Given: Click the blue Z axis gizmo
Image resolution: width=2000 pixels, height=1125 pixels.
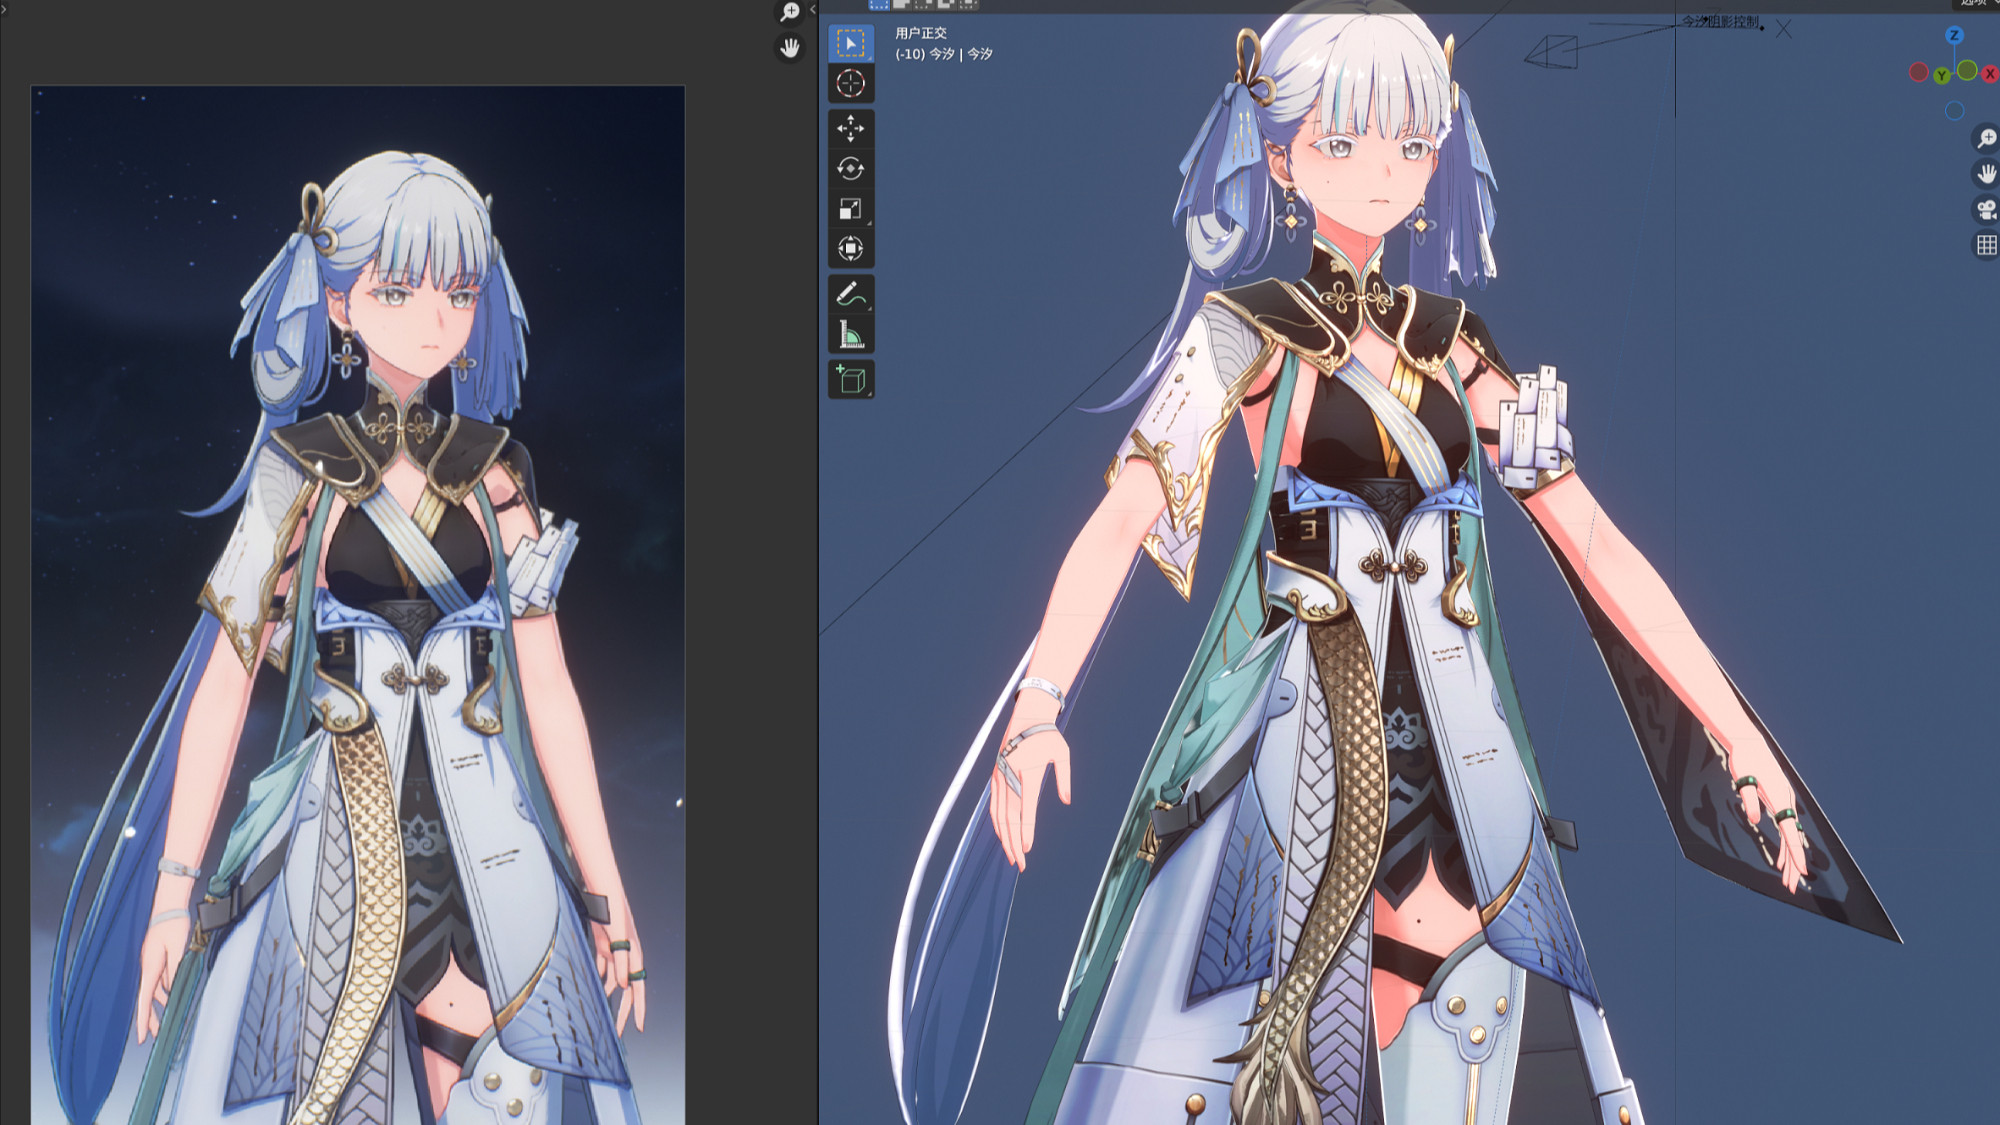Looking at the screenshot, I should click(x=1954, y=35).
